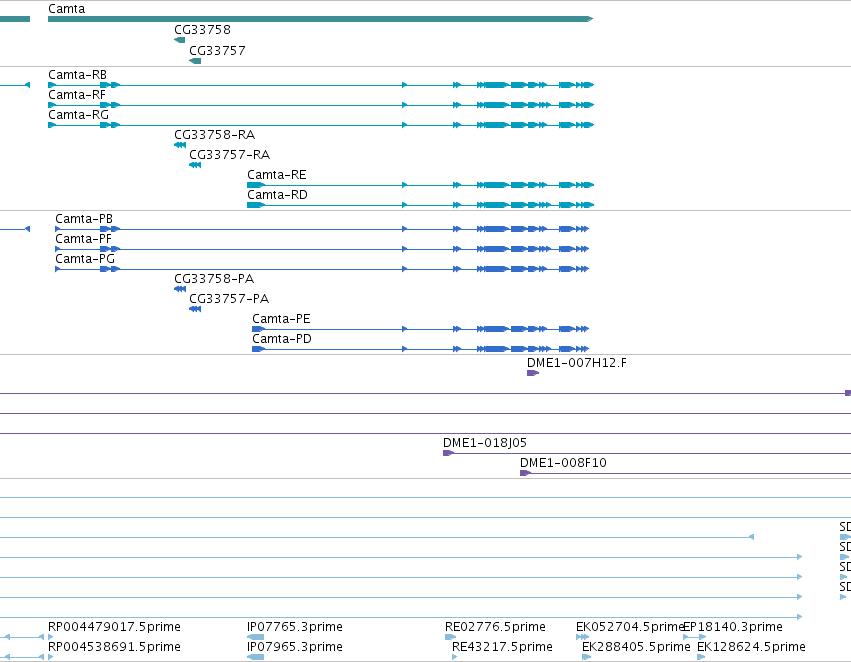The image size is (851, 662).
Task: Select the Camta-RD transcript label
Action: tap(277, 195)
